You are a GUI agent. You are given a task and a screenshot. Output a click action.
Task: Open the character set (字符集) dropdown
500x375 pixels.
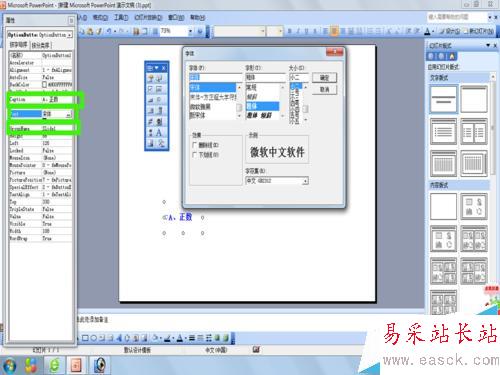[305, 181]
